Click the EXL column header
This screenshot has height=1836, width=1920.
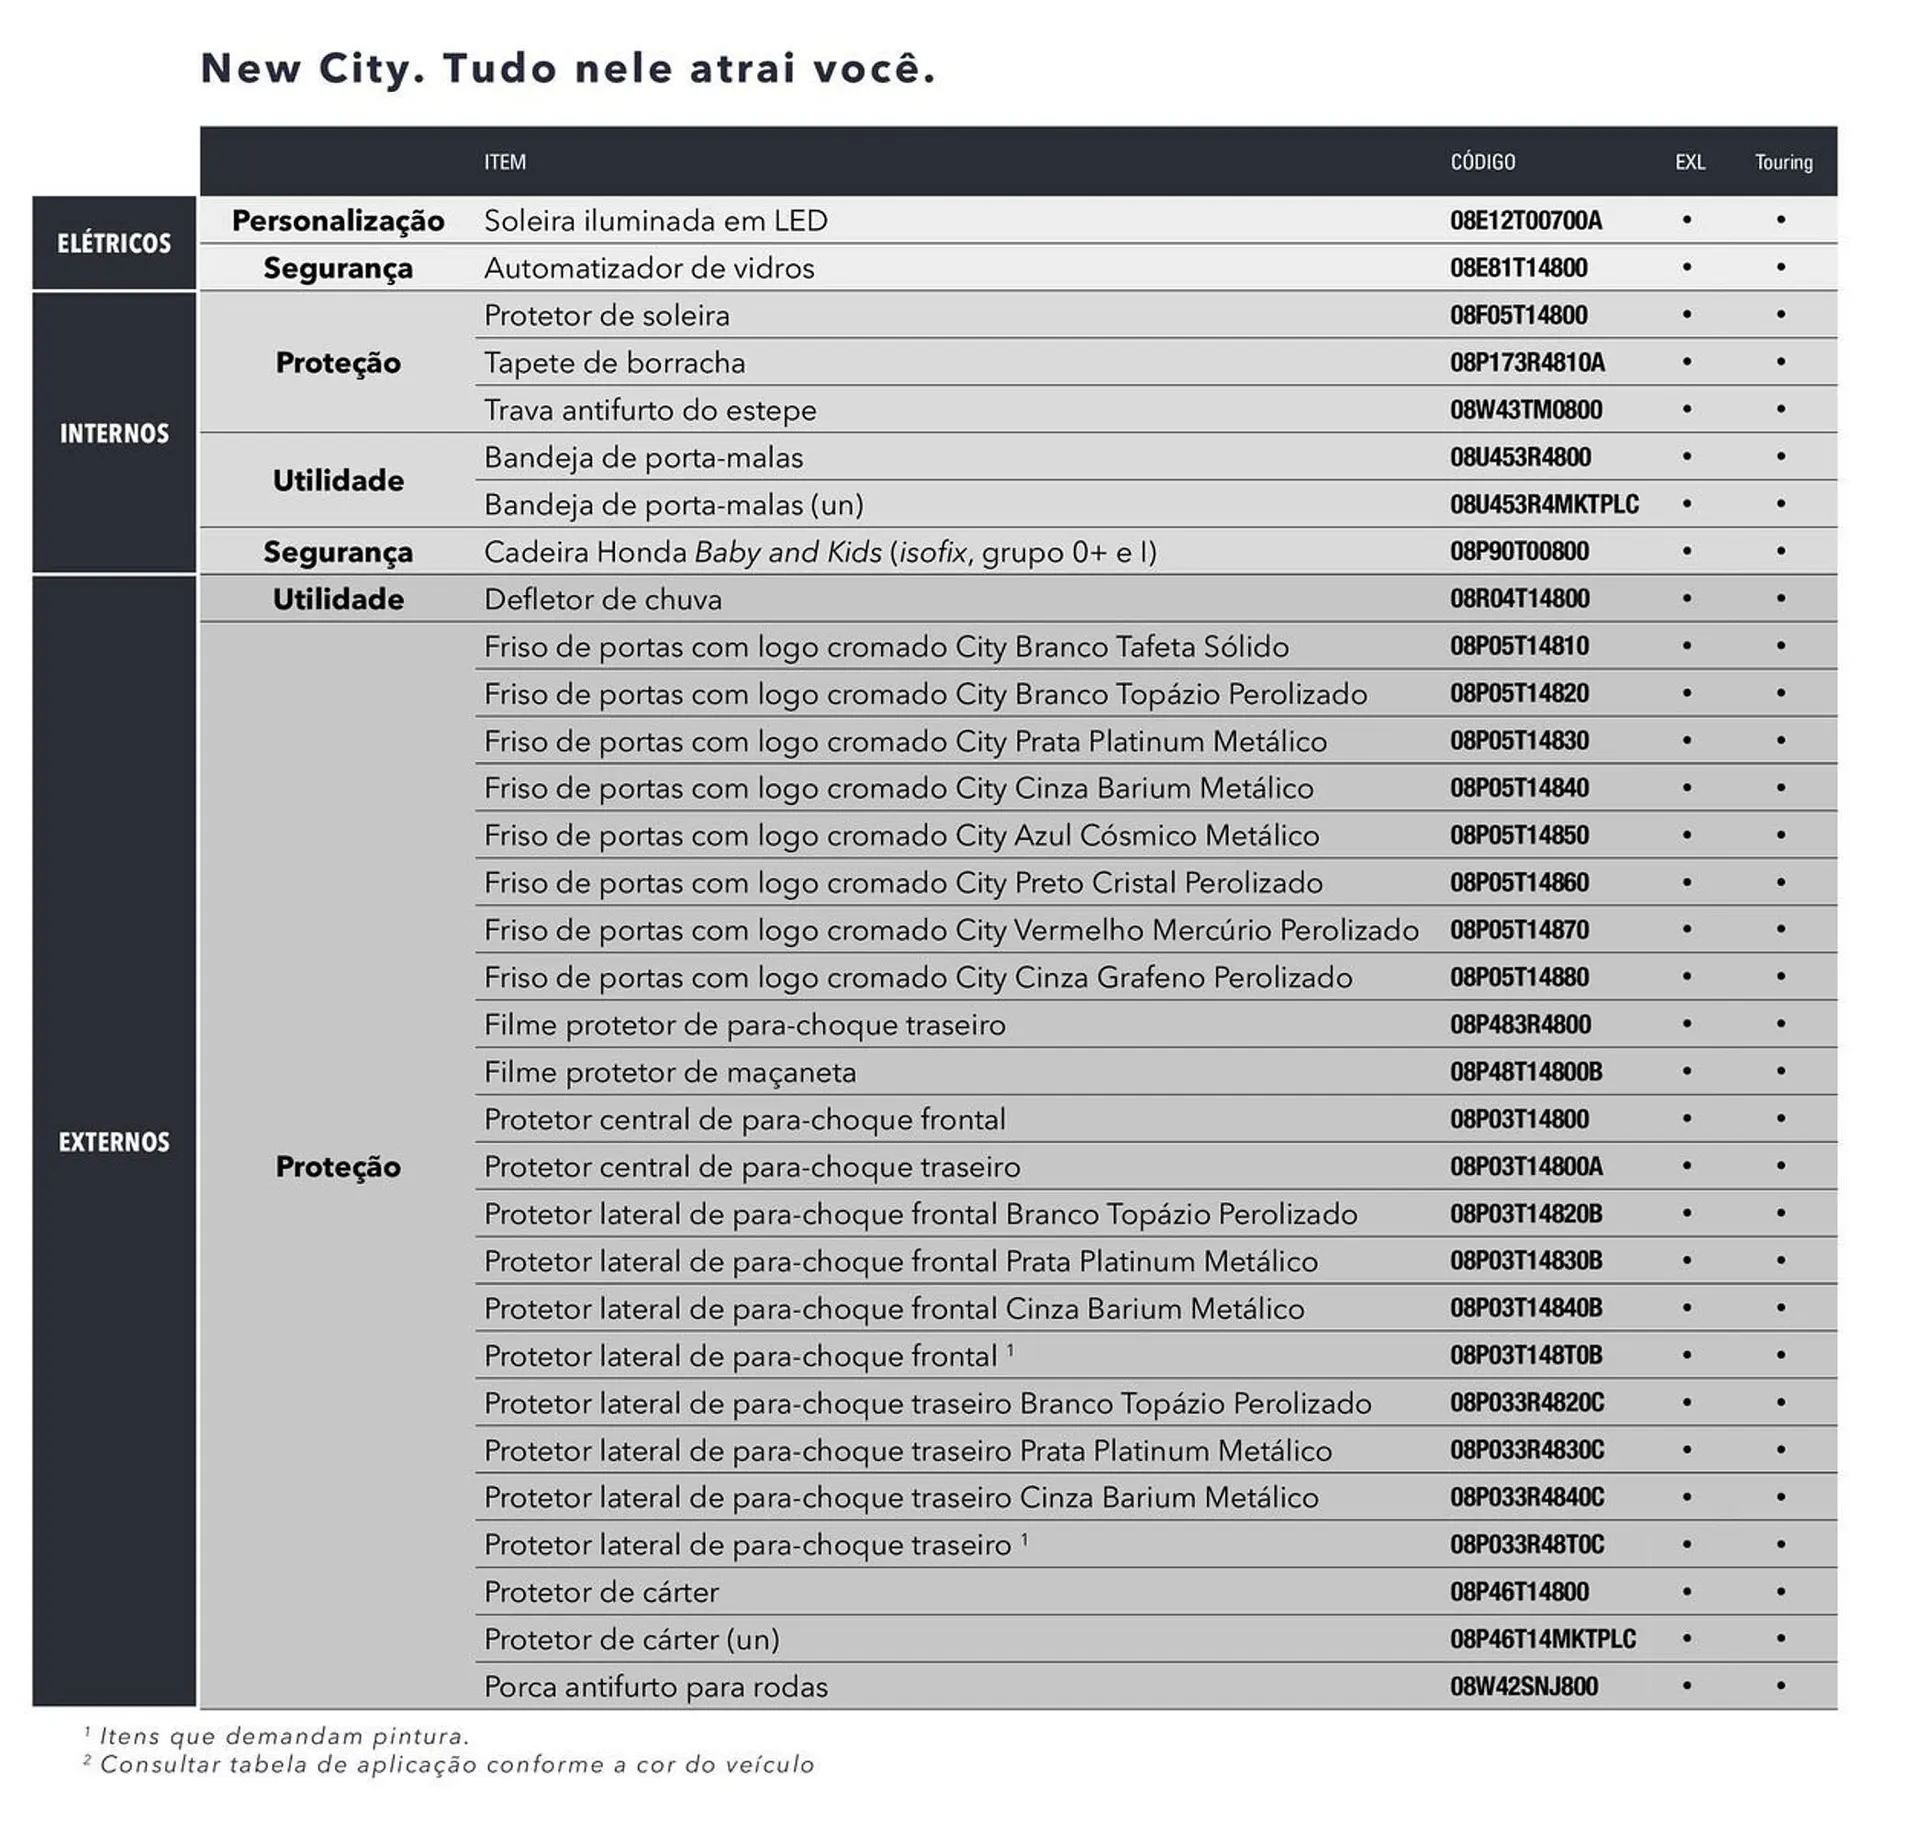[1689, 162]
